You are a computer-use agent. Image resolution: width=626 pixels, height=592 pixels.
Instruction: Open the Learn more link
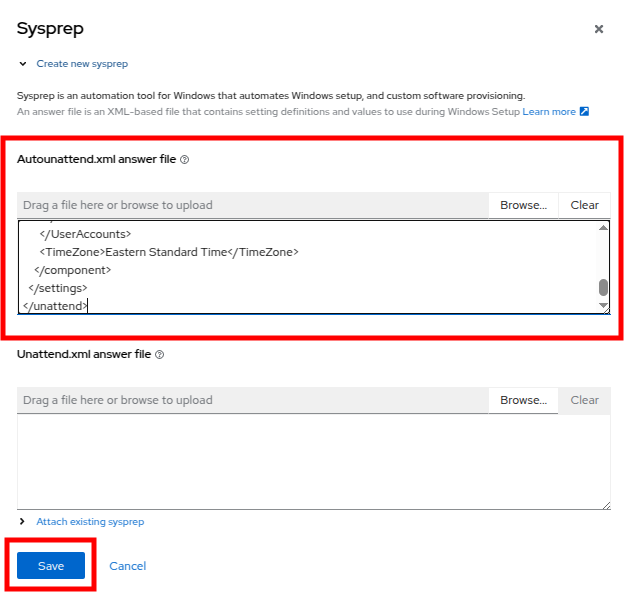coord(549,112)
